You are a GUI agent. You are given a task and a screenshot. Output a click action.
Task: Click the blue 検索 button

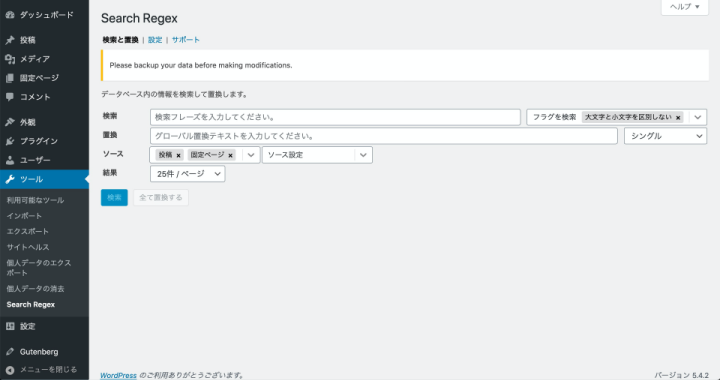click(114, 198)
